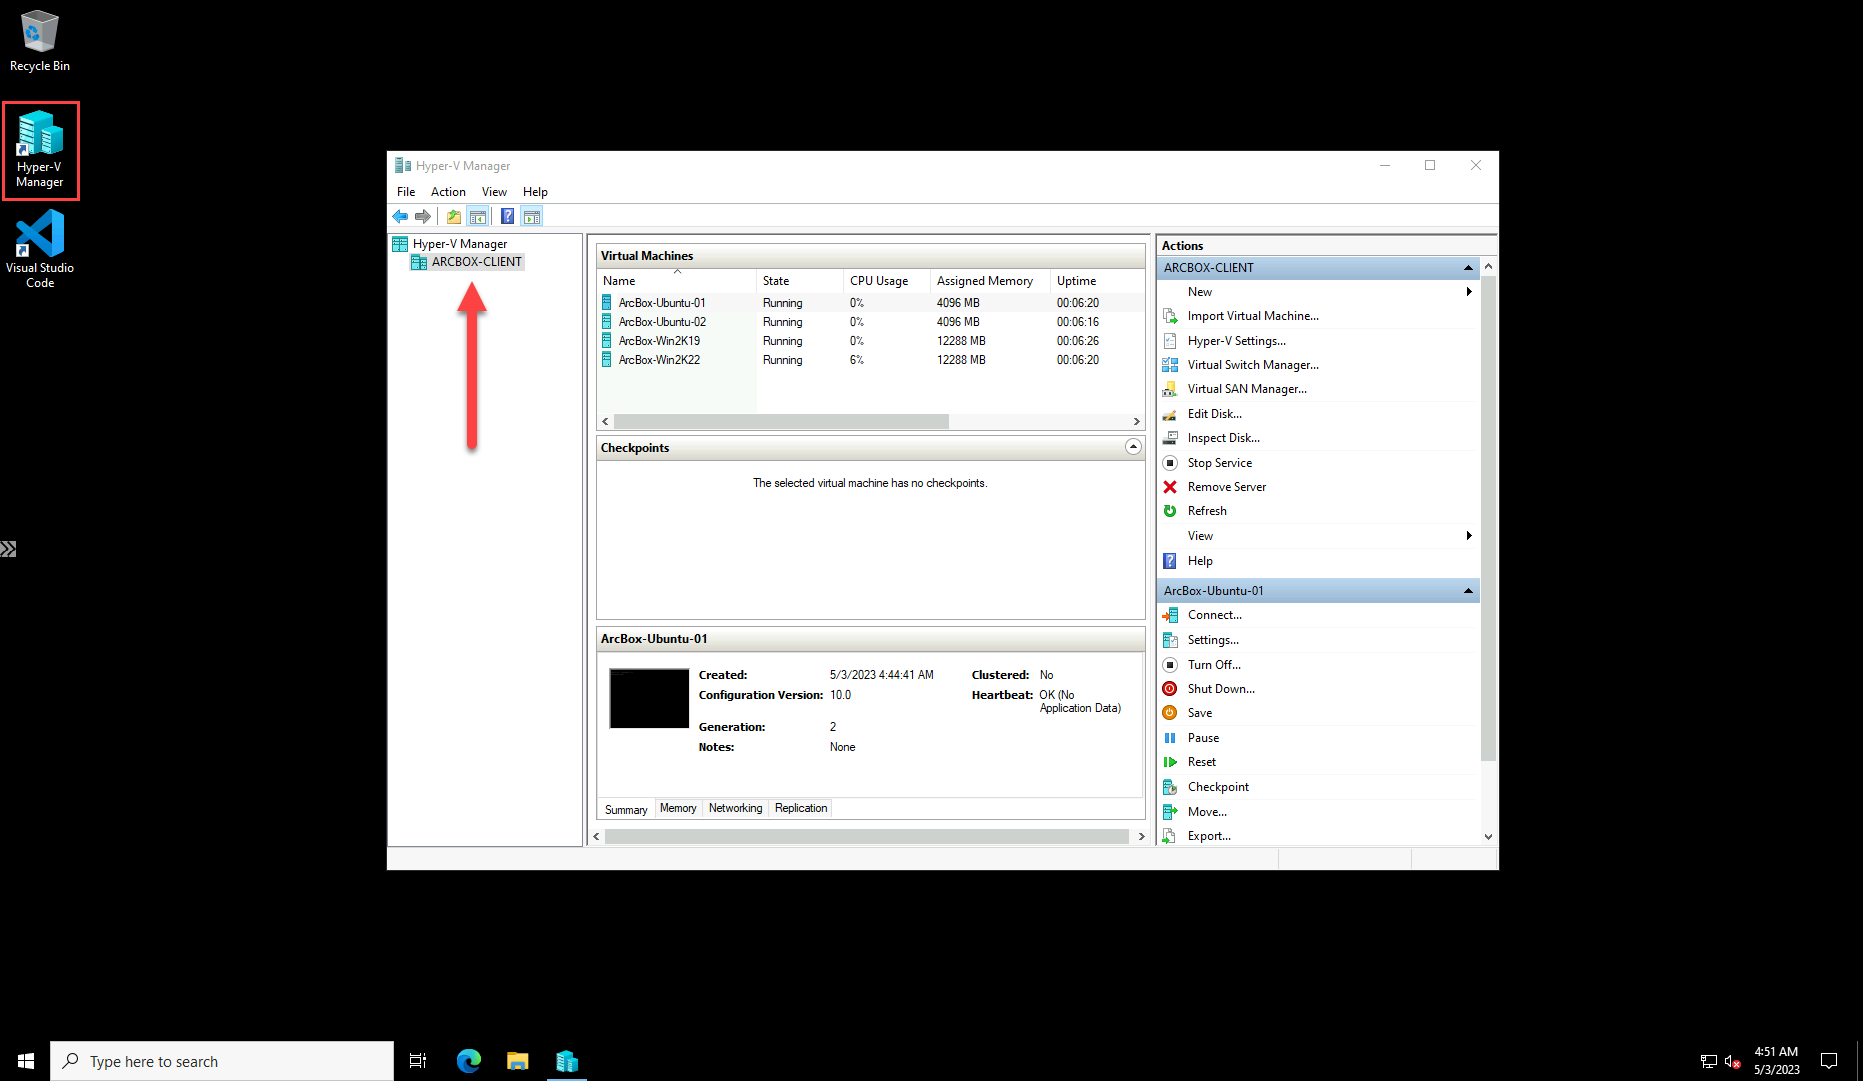Toggle the Show/Hide Console Tree toolbar icon

tap(478, 216)
